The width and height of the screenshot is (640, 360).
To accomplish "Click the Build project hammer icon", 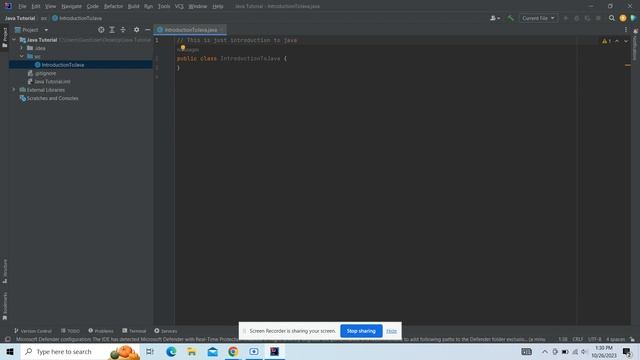I will coord(511,18).
